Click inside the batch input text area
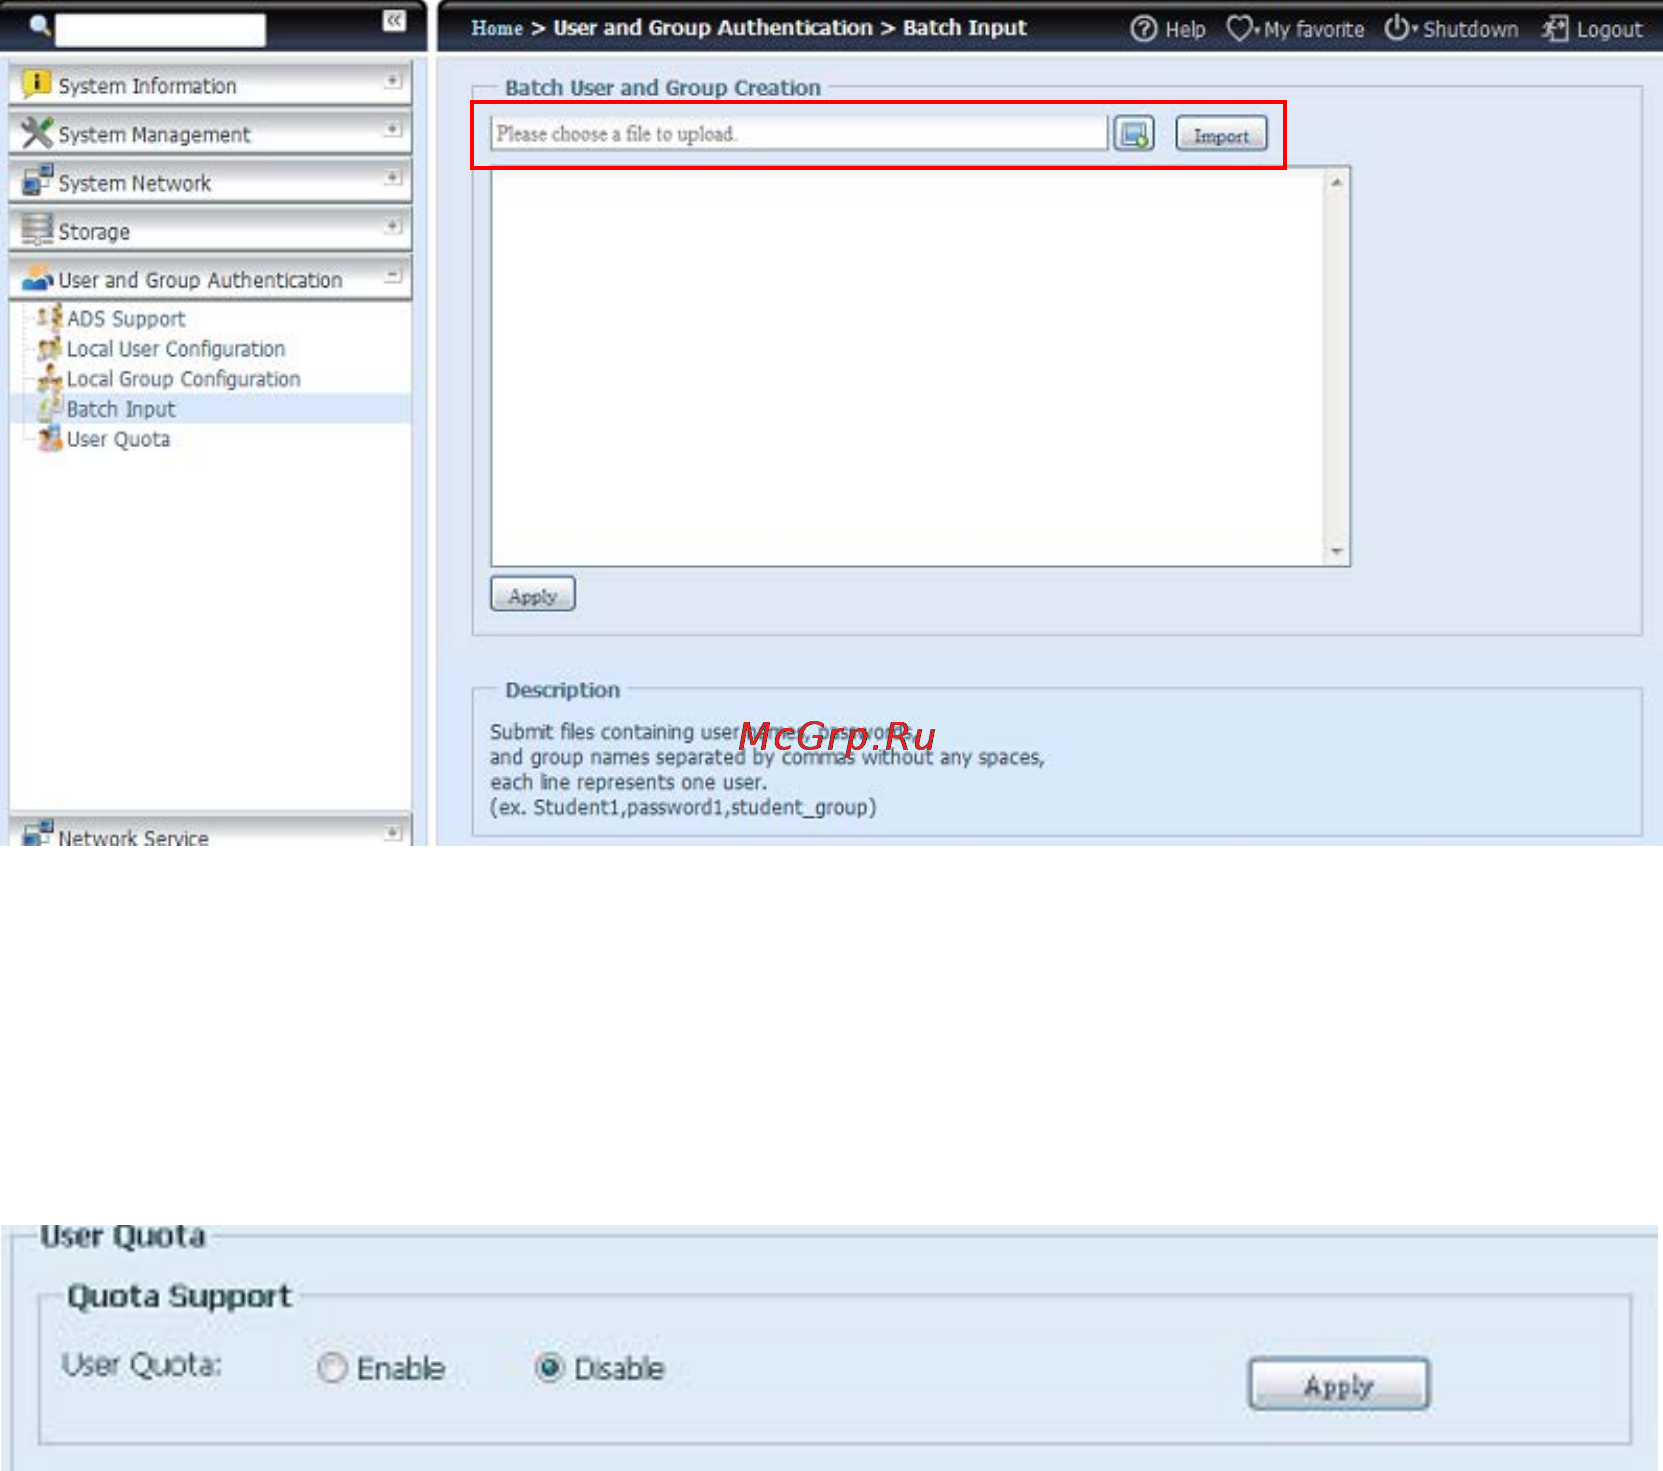The image size is (1663, 1471). pyautogui.click(x=908, y=366)
